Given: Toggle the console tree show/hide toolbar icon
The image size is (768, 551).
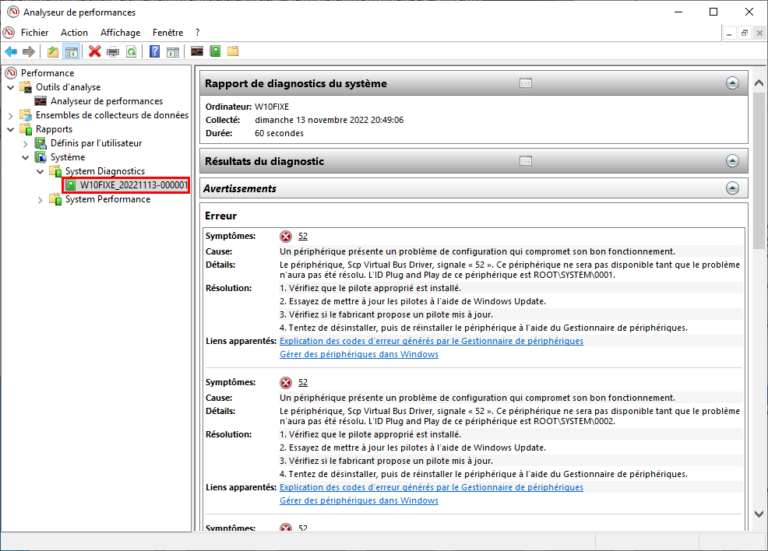Looking at the screenshot, I should tap(71, 51).
